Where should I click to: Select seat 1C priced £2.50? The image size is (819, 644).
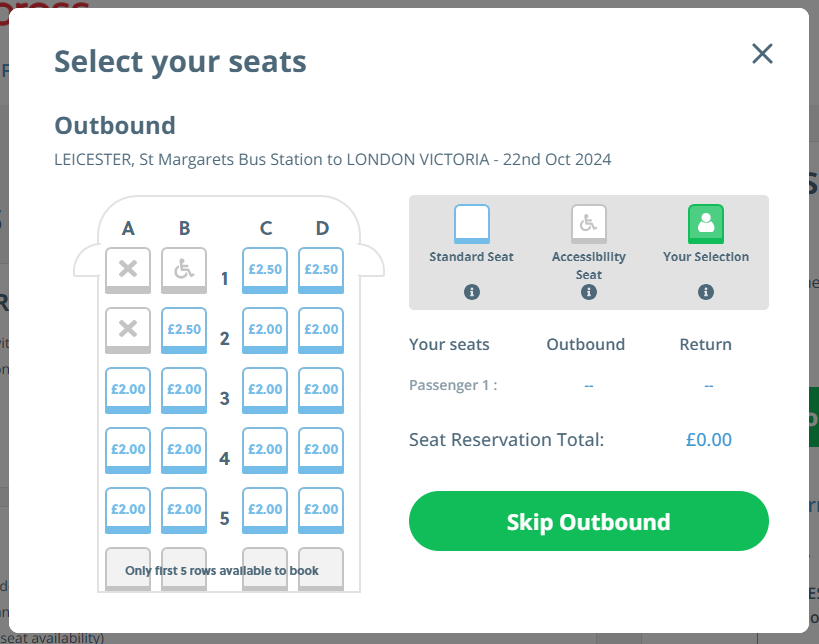[265, 269]
